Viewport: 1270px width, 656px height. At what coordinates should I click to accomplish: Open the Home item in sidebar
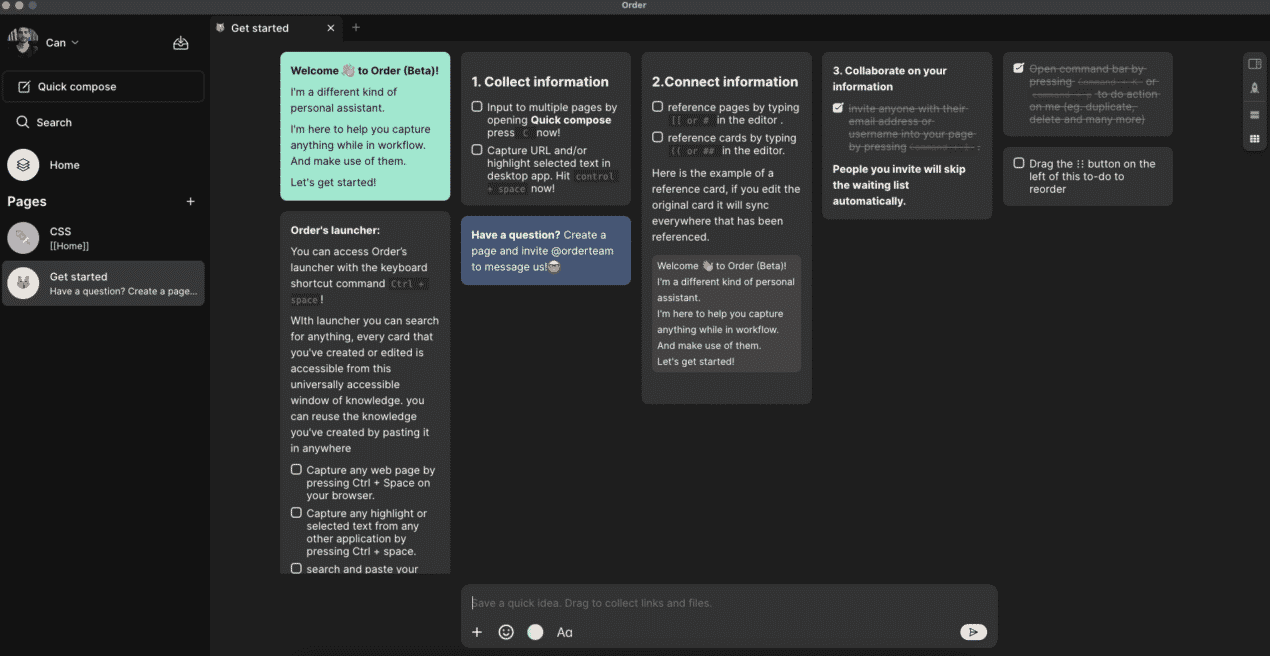click(x=104, y=165)
